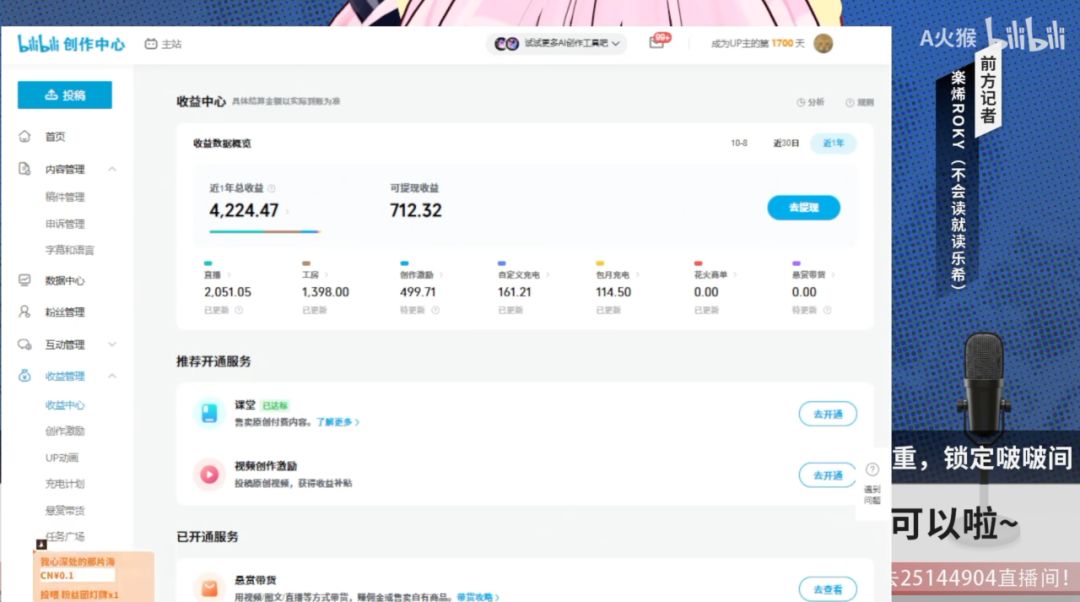Click the 去提现 withdraw button

(804, 207)
